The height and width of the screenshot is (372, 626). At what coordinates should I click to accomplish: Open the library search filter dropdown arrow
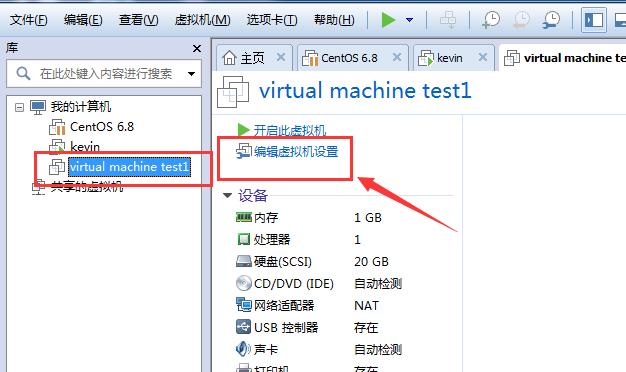point(191,73)
